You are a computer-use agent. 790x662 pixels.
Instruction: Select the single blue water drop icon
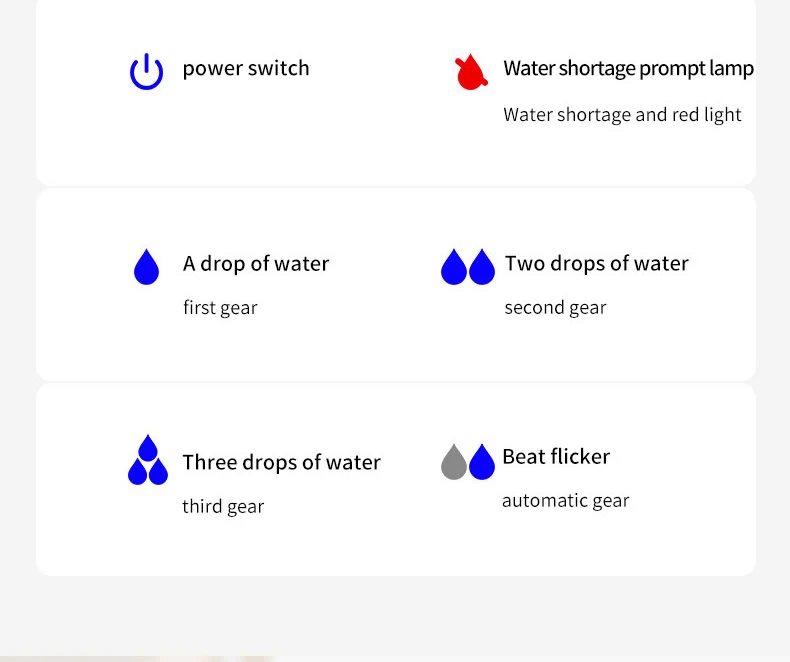click(147, 267)
